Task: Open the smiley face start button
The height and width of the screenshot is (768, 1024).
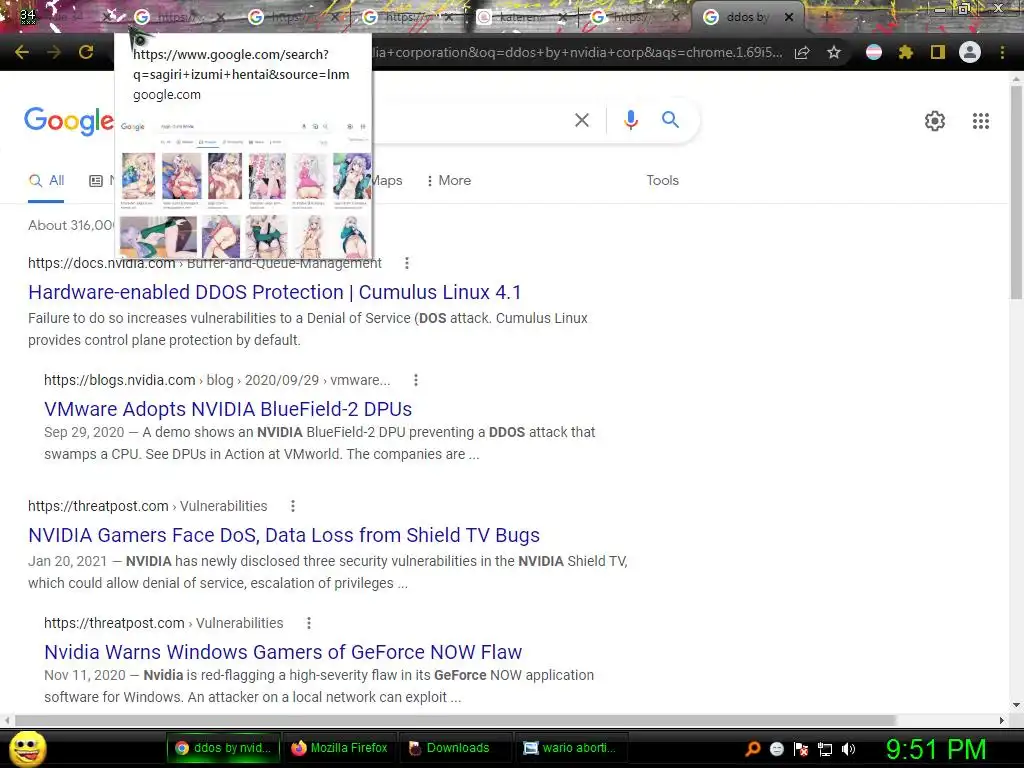Action: 27,748
